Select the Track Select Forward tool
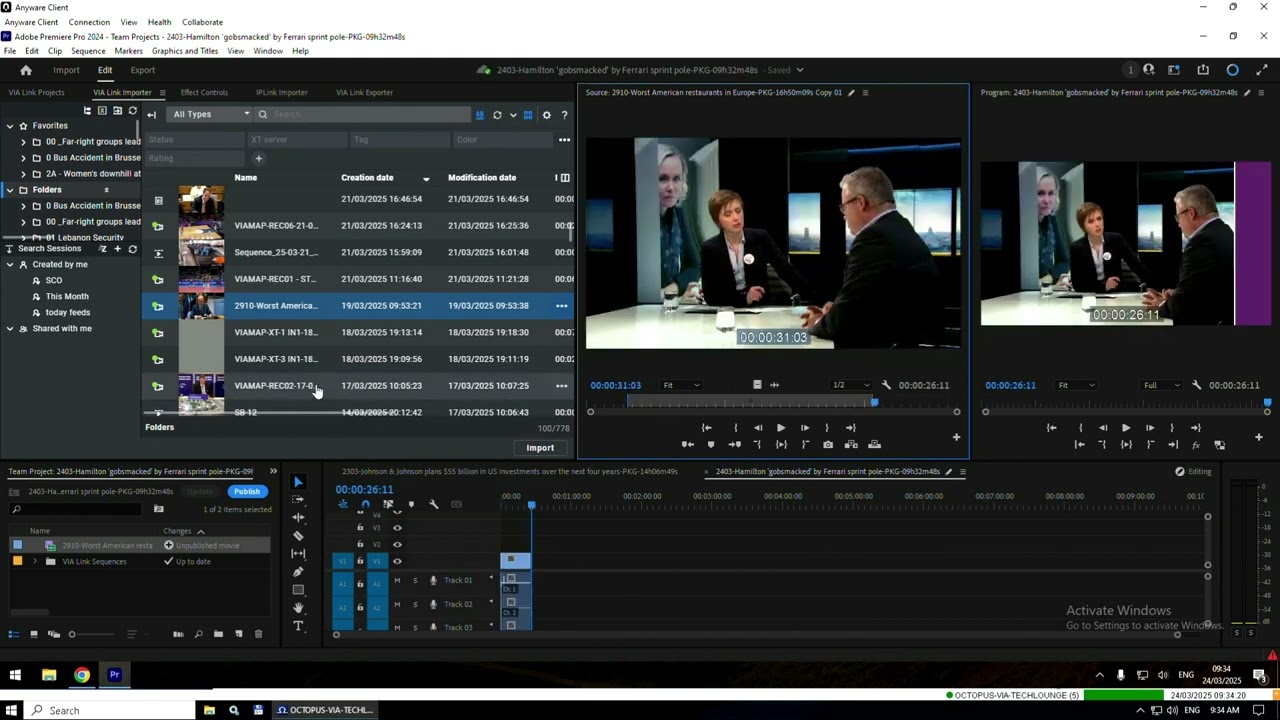This screenshot has height=720, width=1280. [298, 500]
